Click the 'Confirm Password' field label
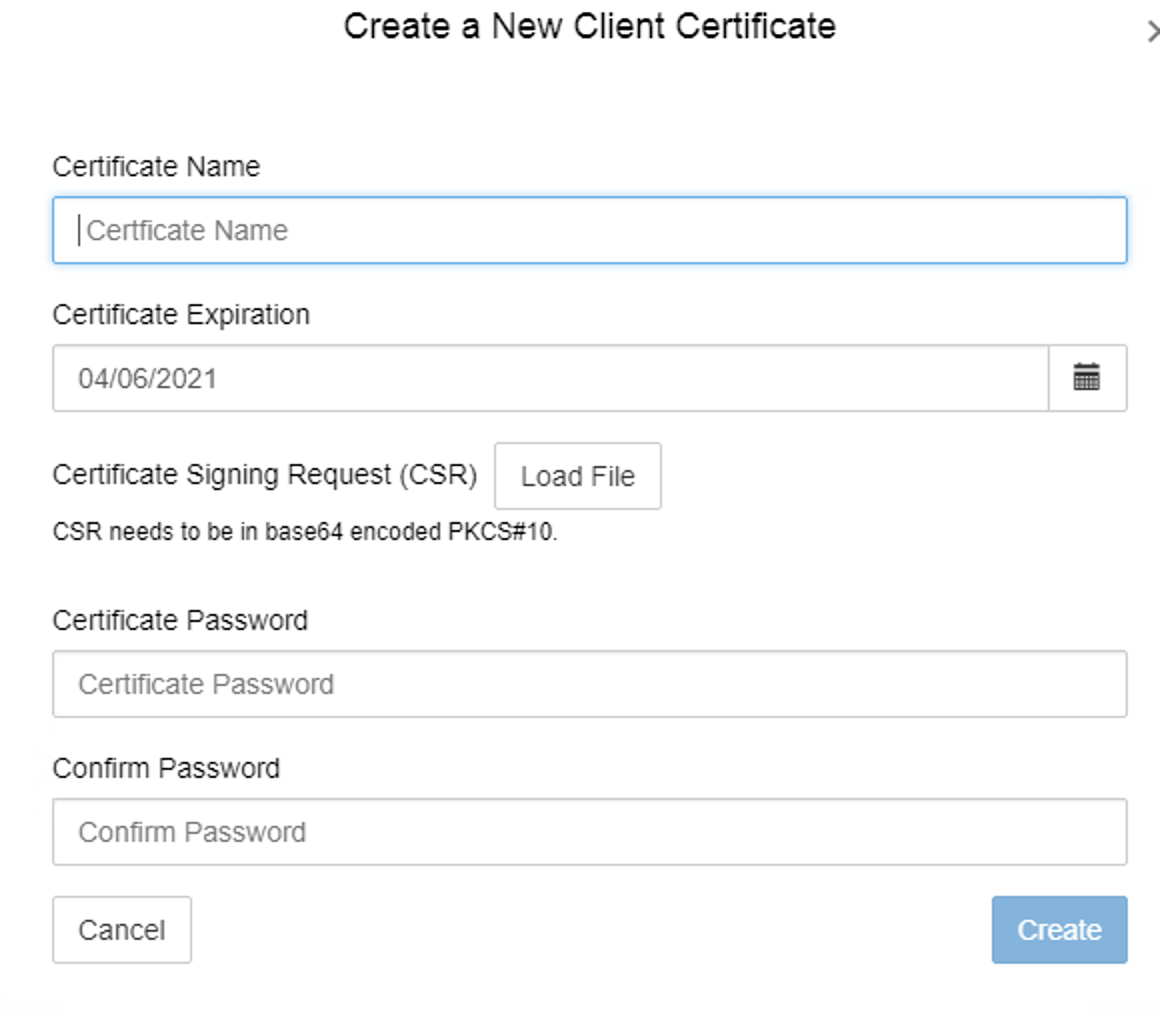This screenshot has width=1160, height=1016. tap(166, 768)
